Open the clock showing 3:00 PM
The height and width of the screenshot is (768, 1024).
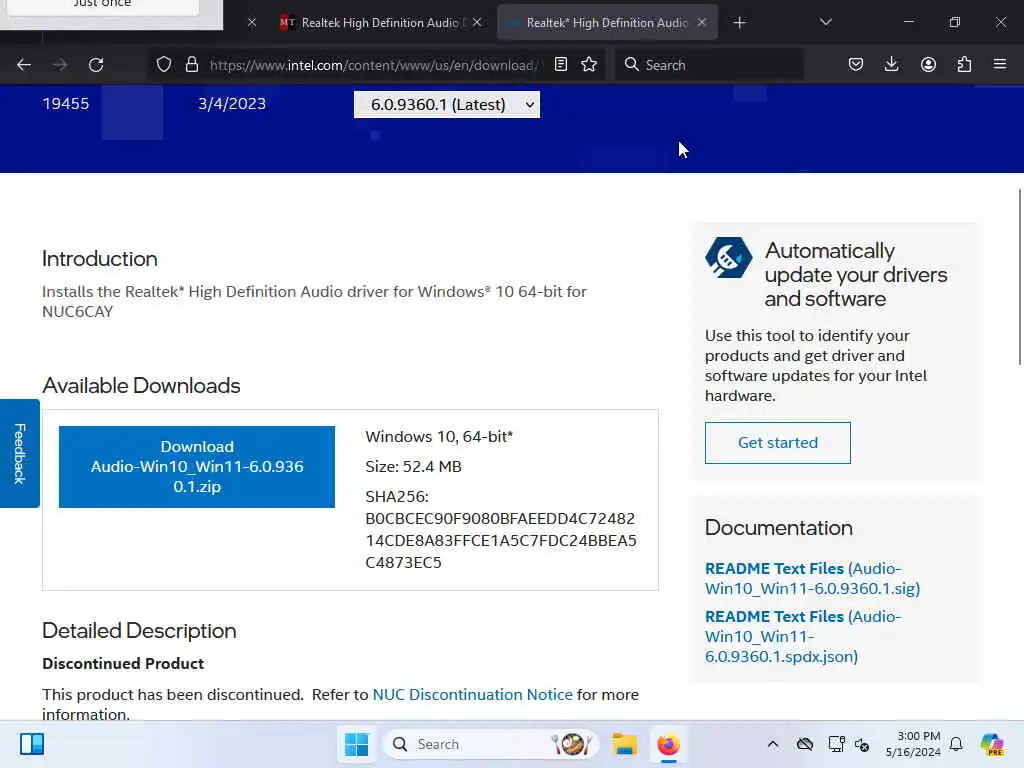click(x=913, y=744)
